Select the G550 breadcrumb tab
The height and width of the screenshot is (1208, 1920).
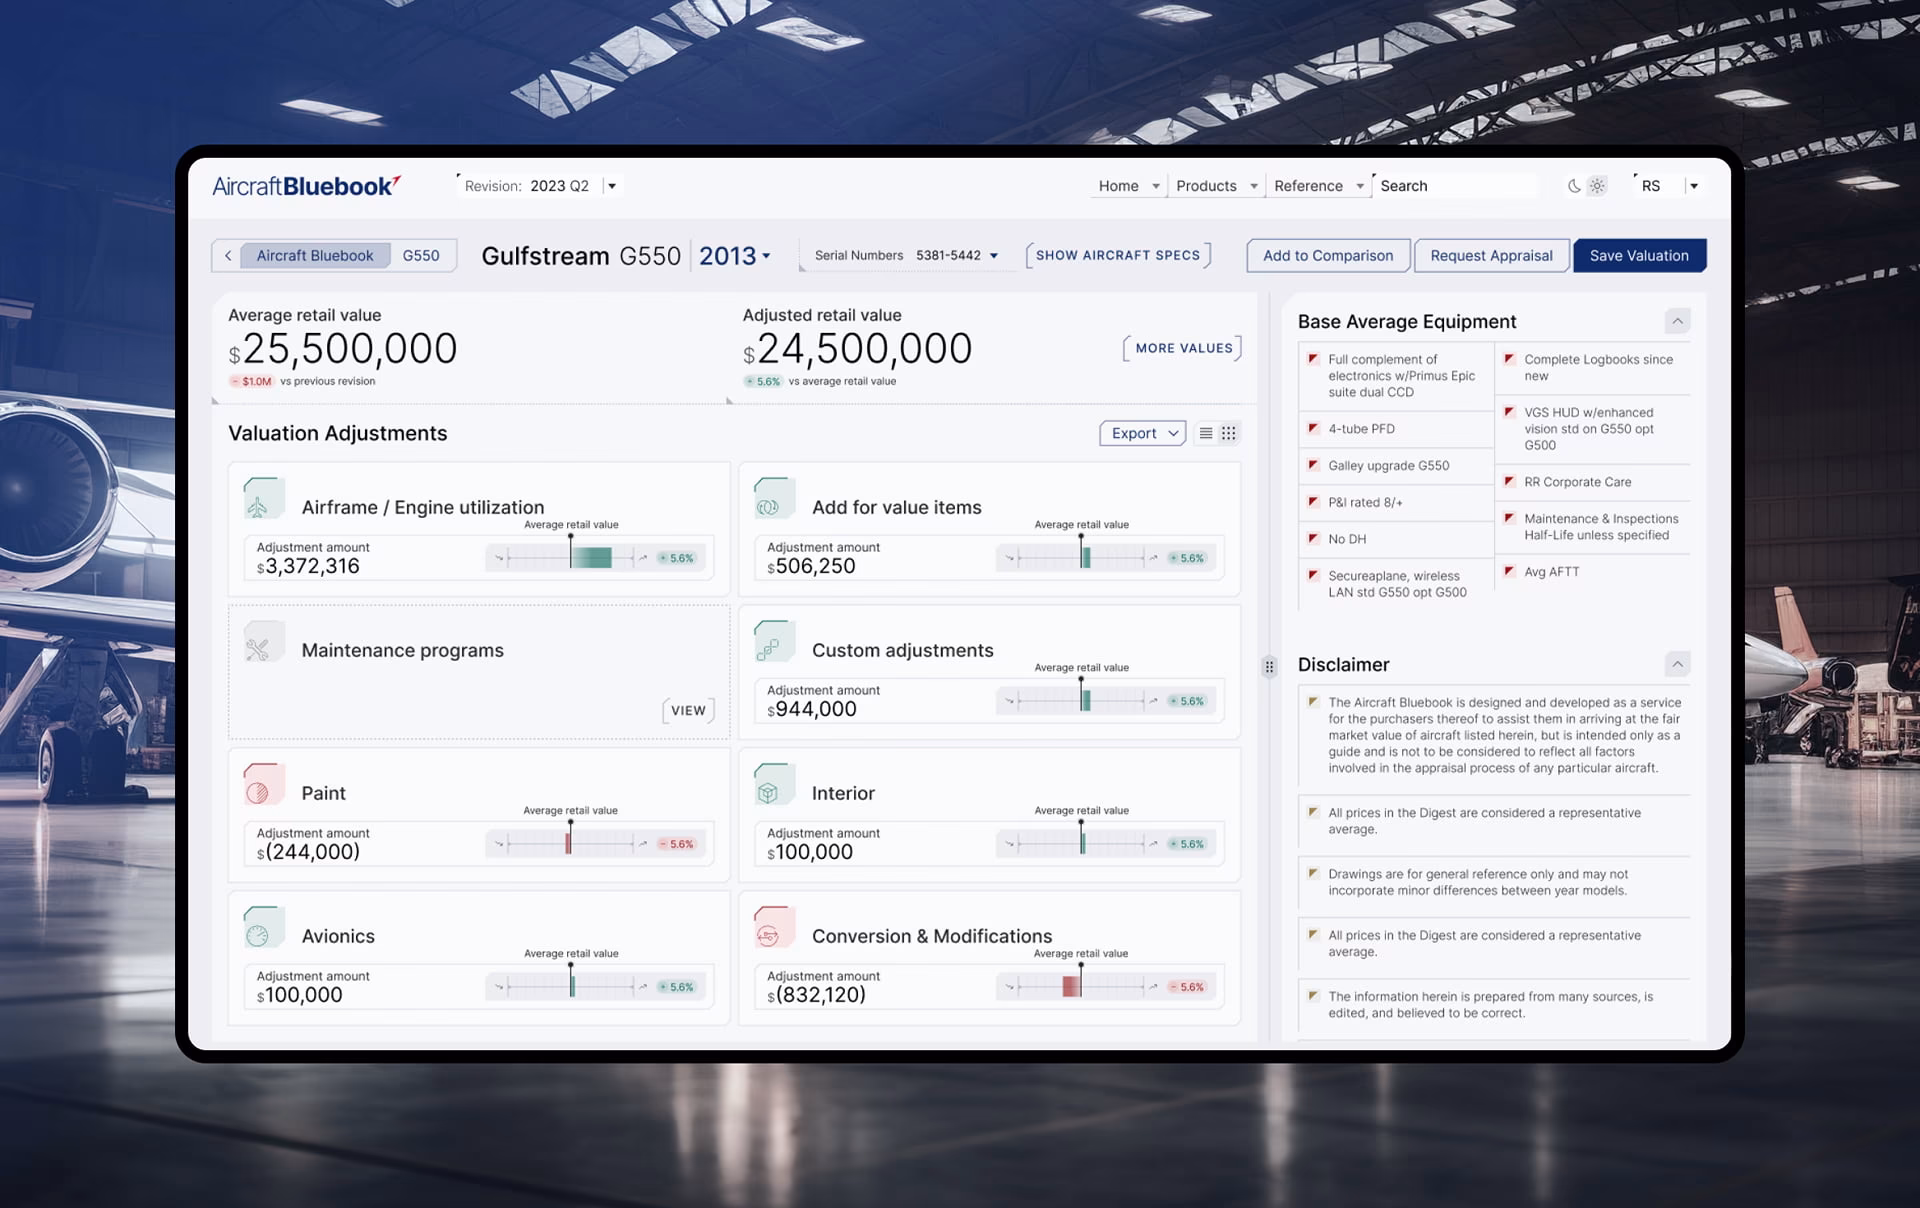(x=421, y=256)
